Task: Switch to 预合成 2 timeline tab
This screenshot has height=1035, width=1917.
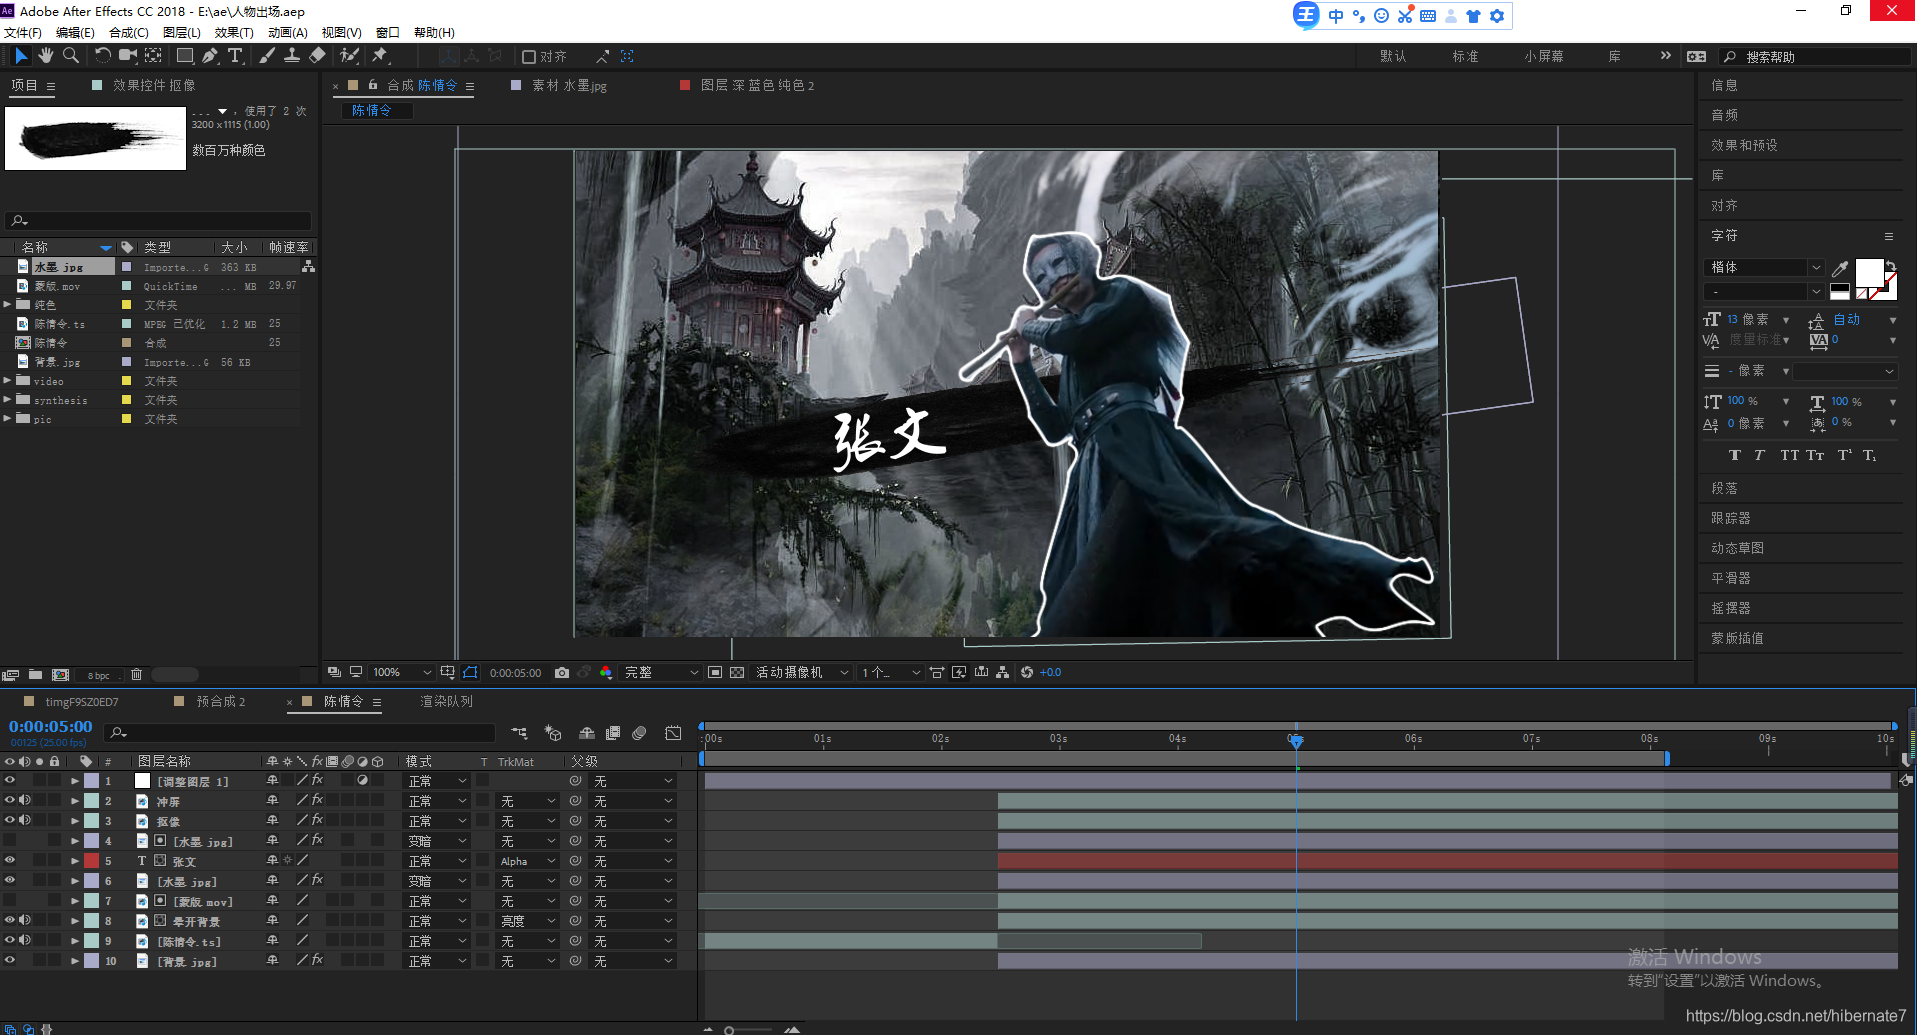Action: (221, 702)
